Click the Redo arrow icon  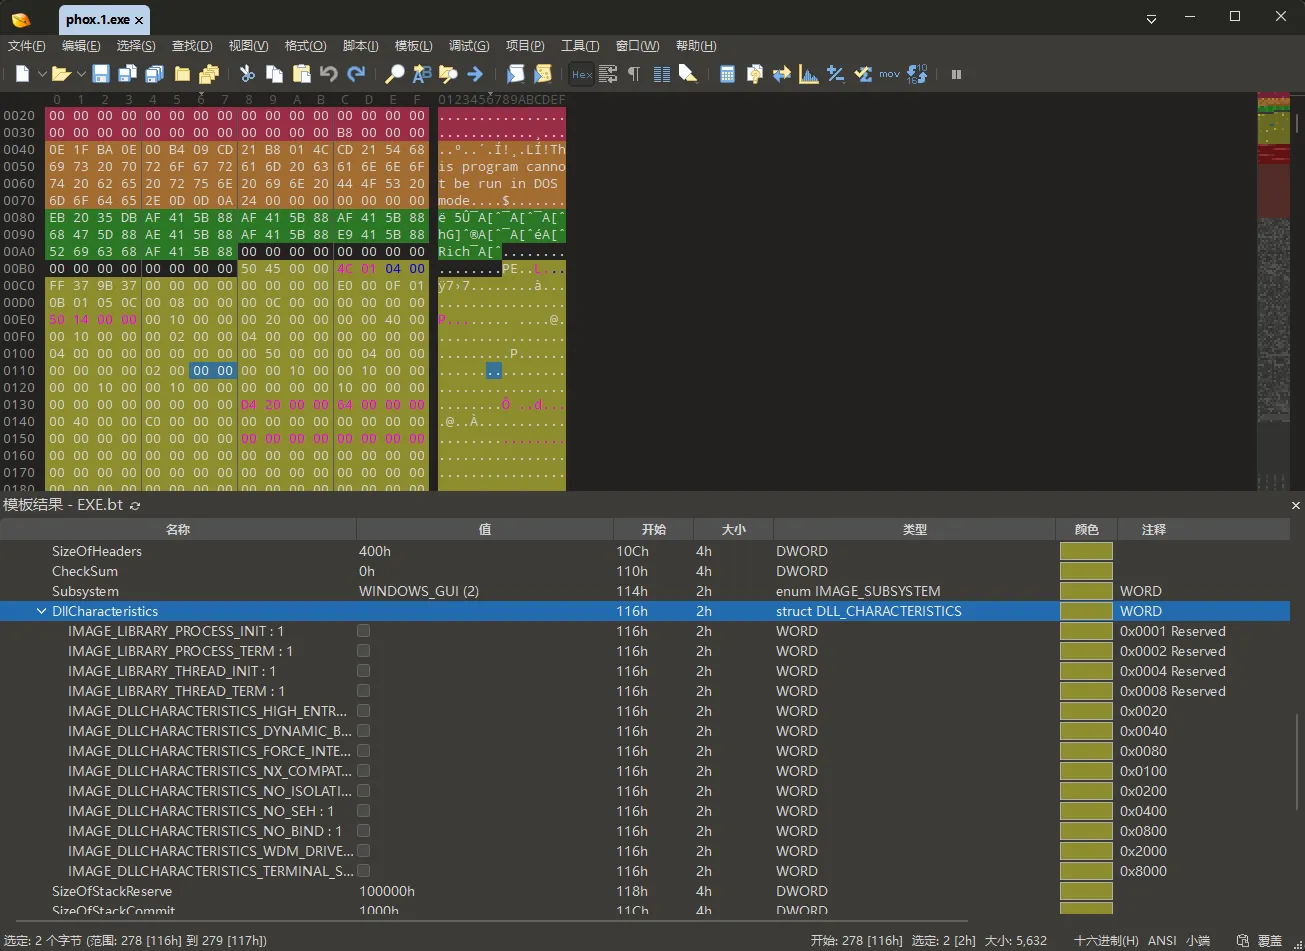355,74
